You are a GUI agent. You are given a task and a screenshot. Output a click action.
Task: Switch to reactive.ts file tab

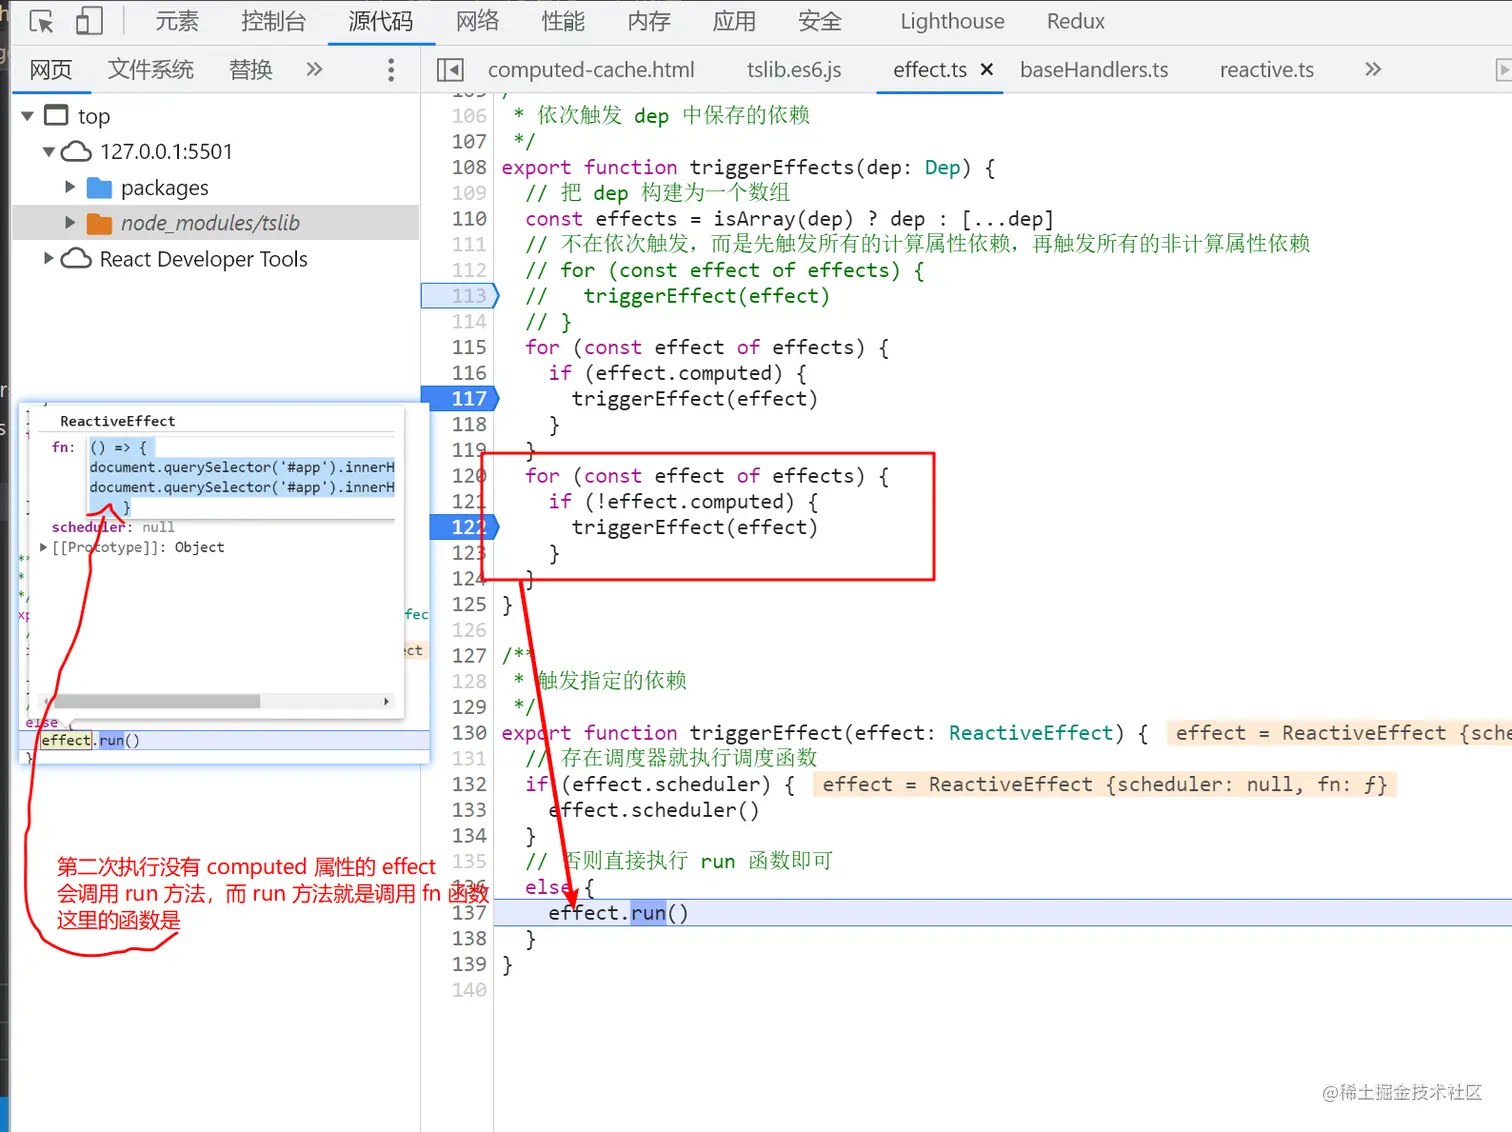[x=1267, y=69]
